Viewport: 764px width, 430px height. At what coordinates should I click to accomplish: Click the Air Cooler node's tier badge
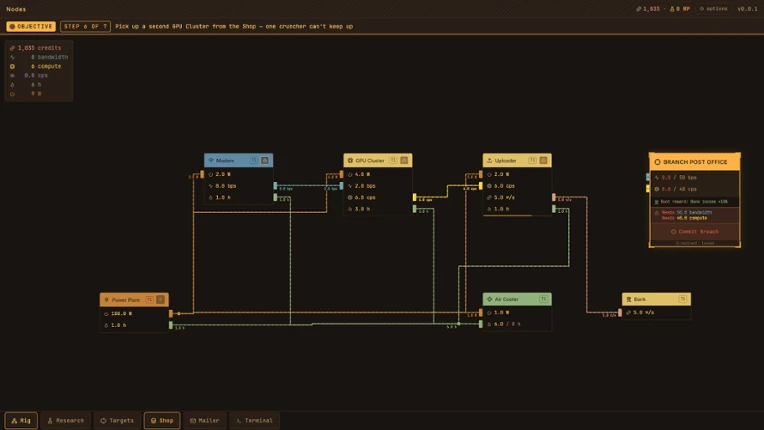(543, 299)
